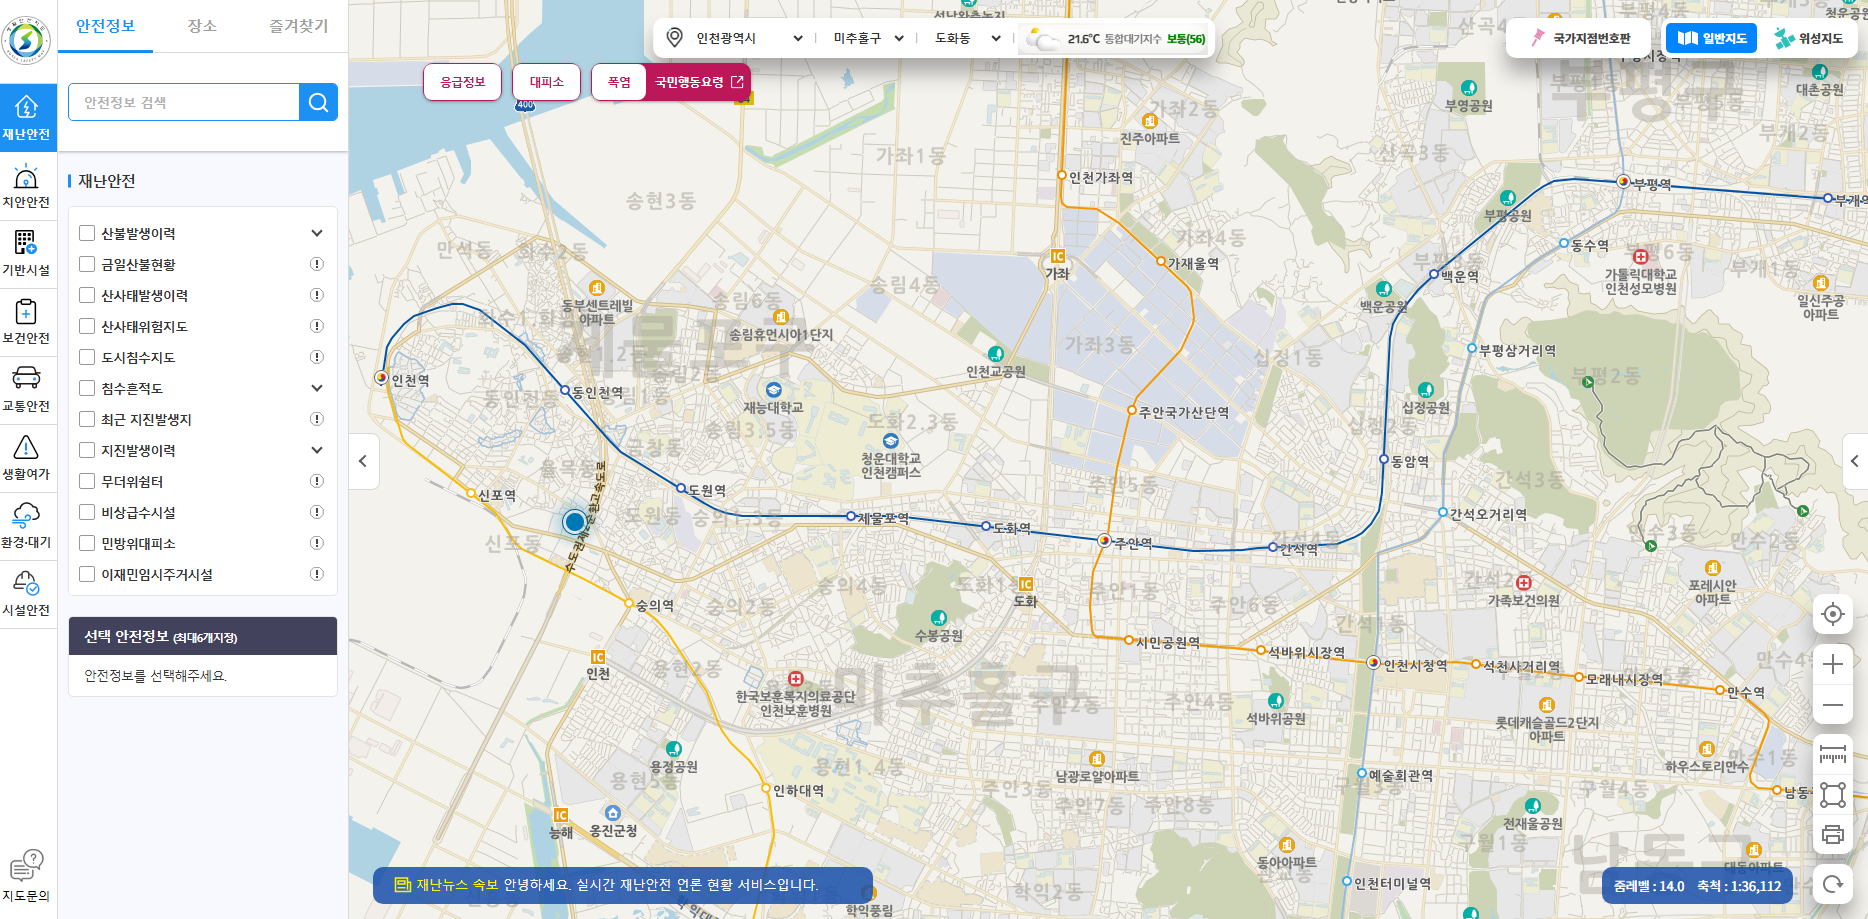Check the 산사태발생이력 checkbox
Screen dimensions: 1868x919
(87, 295)
